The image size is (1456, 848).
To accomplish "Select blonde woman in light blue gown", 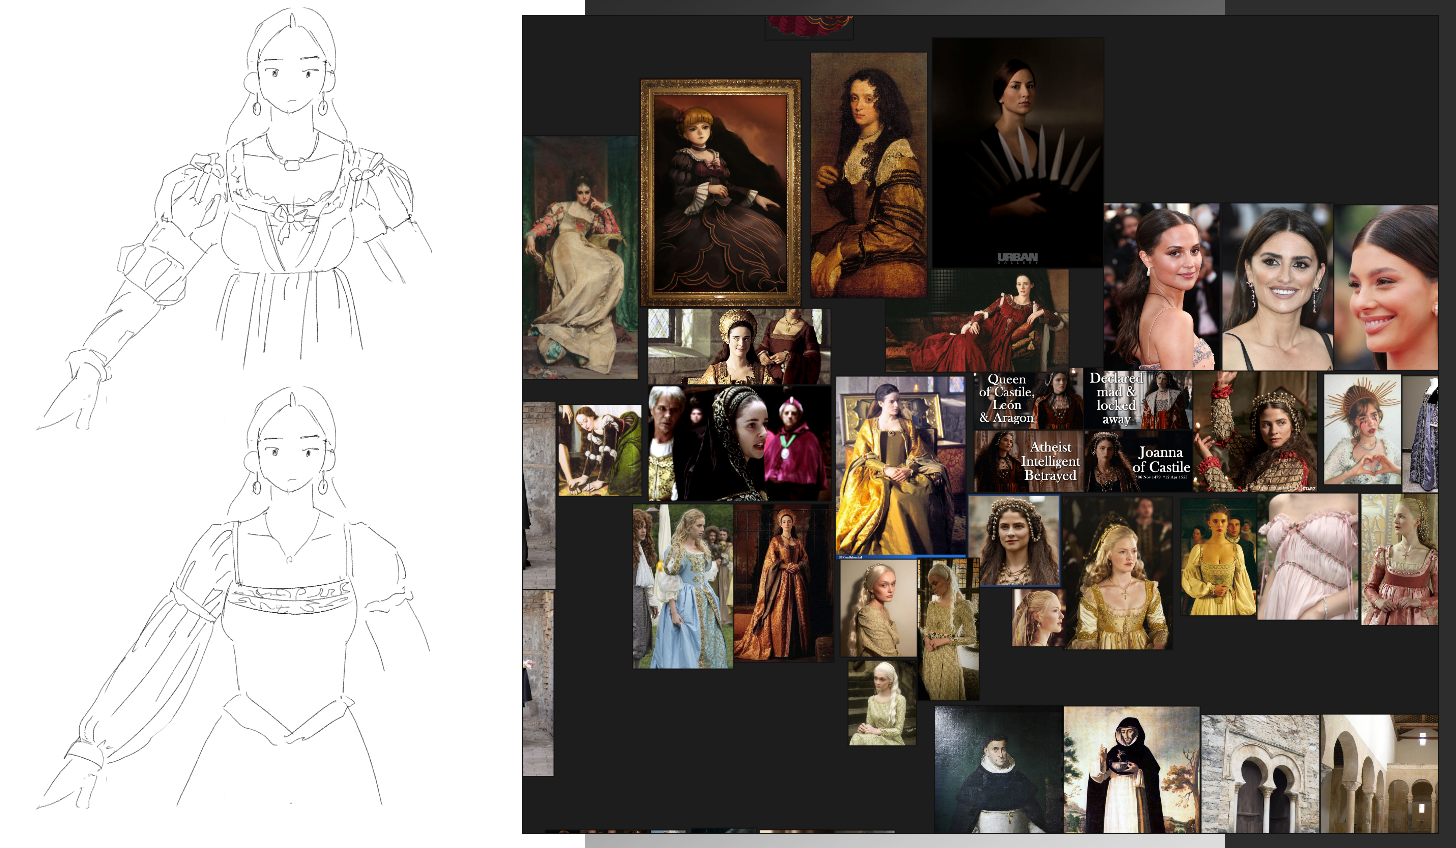I will [x=683, y=586].
